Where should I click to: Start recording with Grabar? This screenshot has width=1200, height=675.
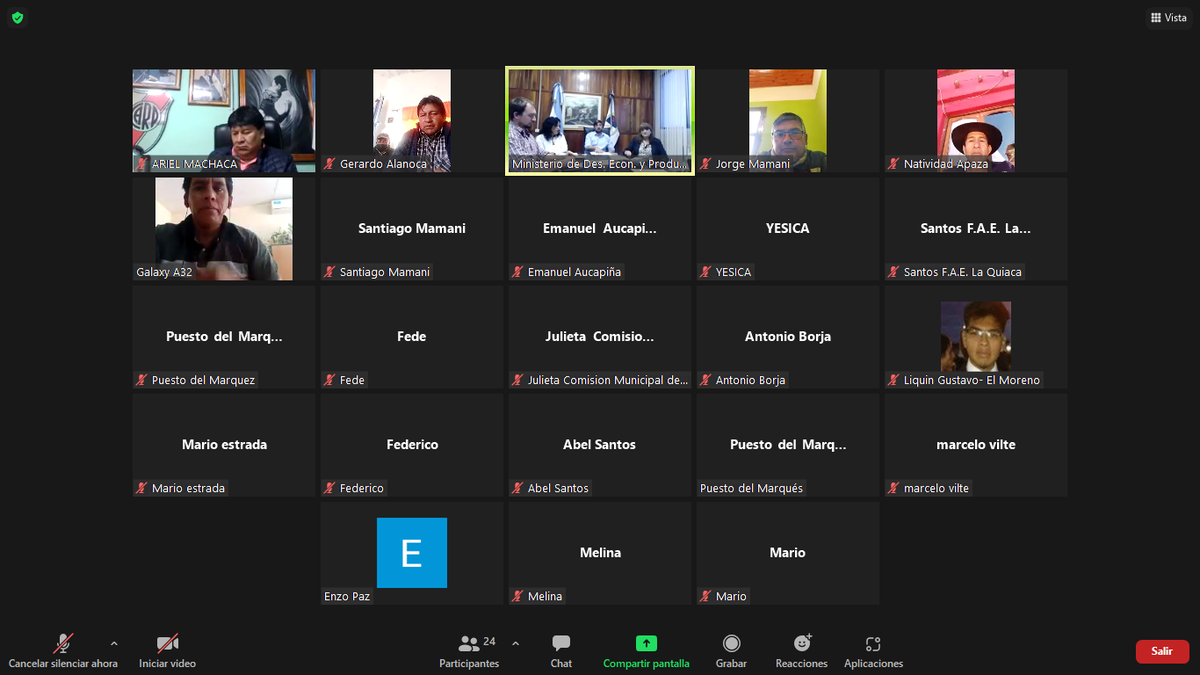point(731,651)
